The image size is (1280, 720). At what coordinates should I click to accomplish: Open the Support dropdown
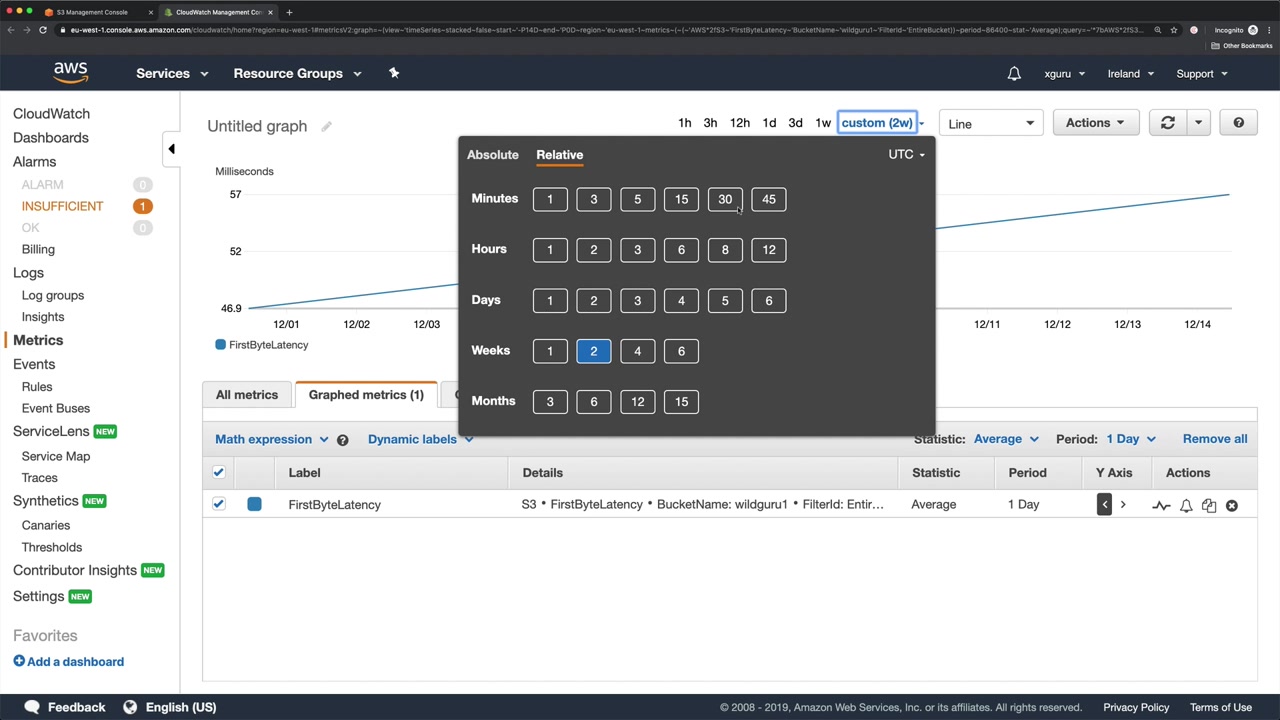click(1201, 73)
